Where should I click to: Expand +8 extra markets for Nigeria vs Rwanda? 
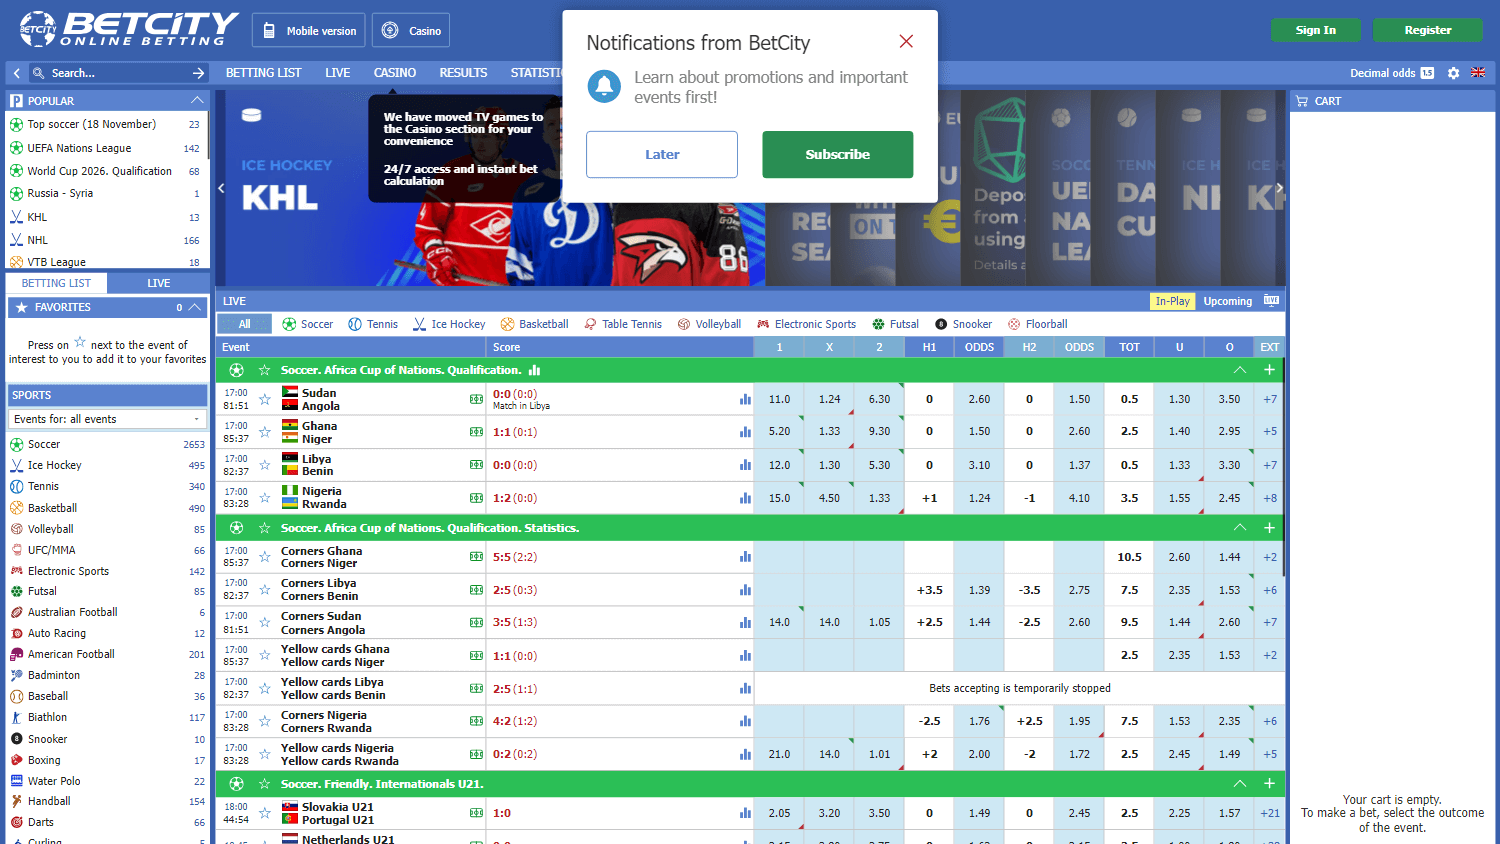coord(1270,498)
